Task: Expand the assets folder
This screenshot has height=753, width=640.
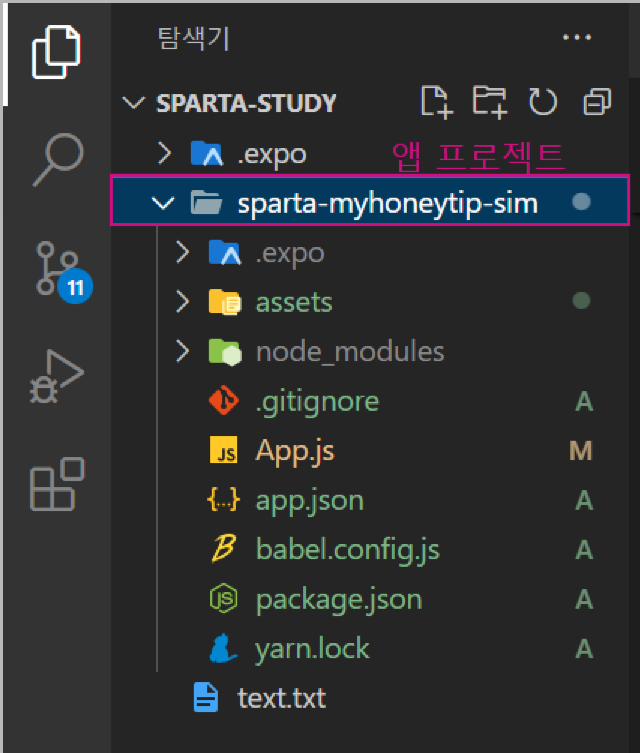Action: pyautogui.click(x=293, y=302)
